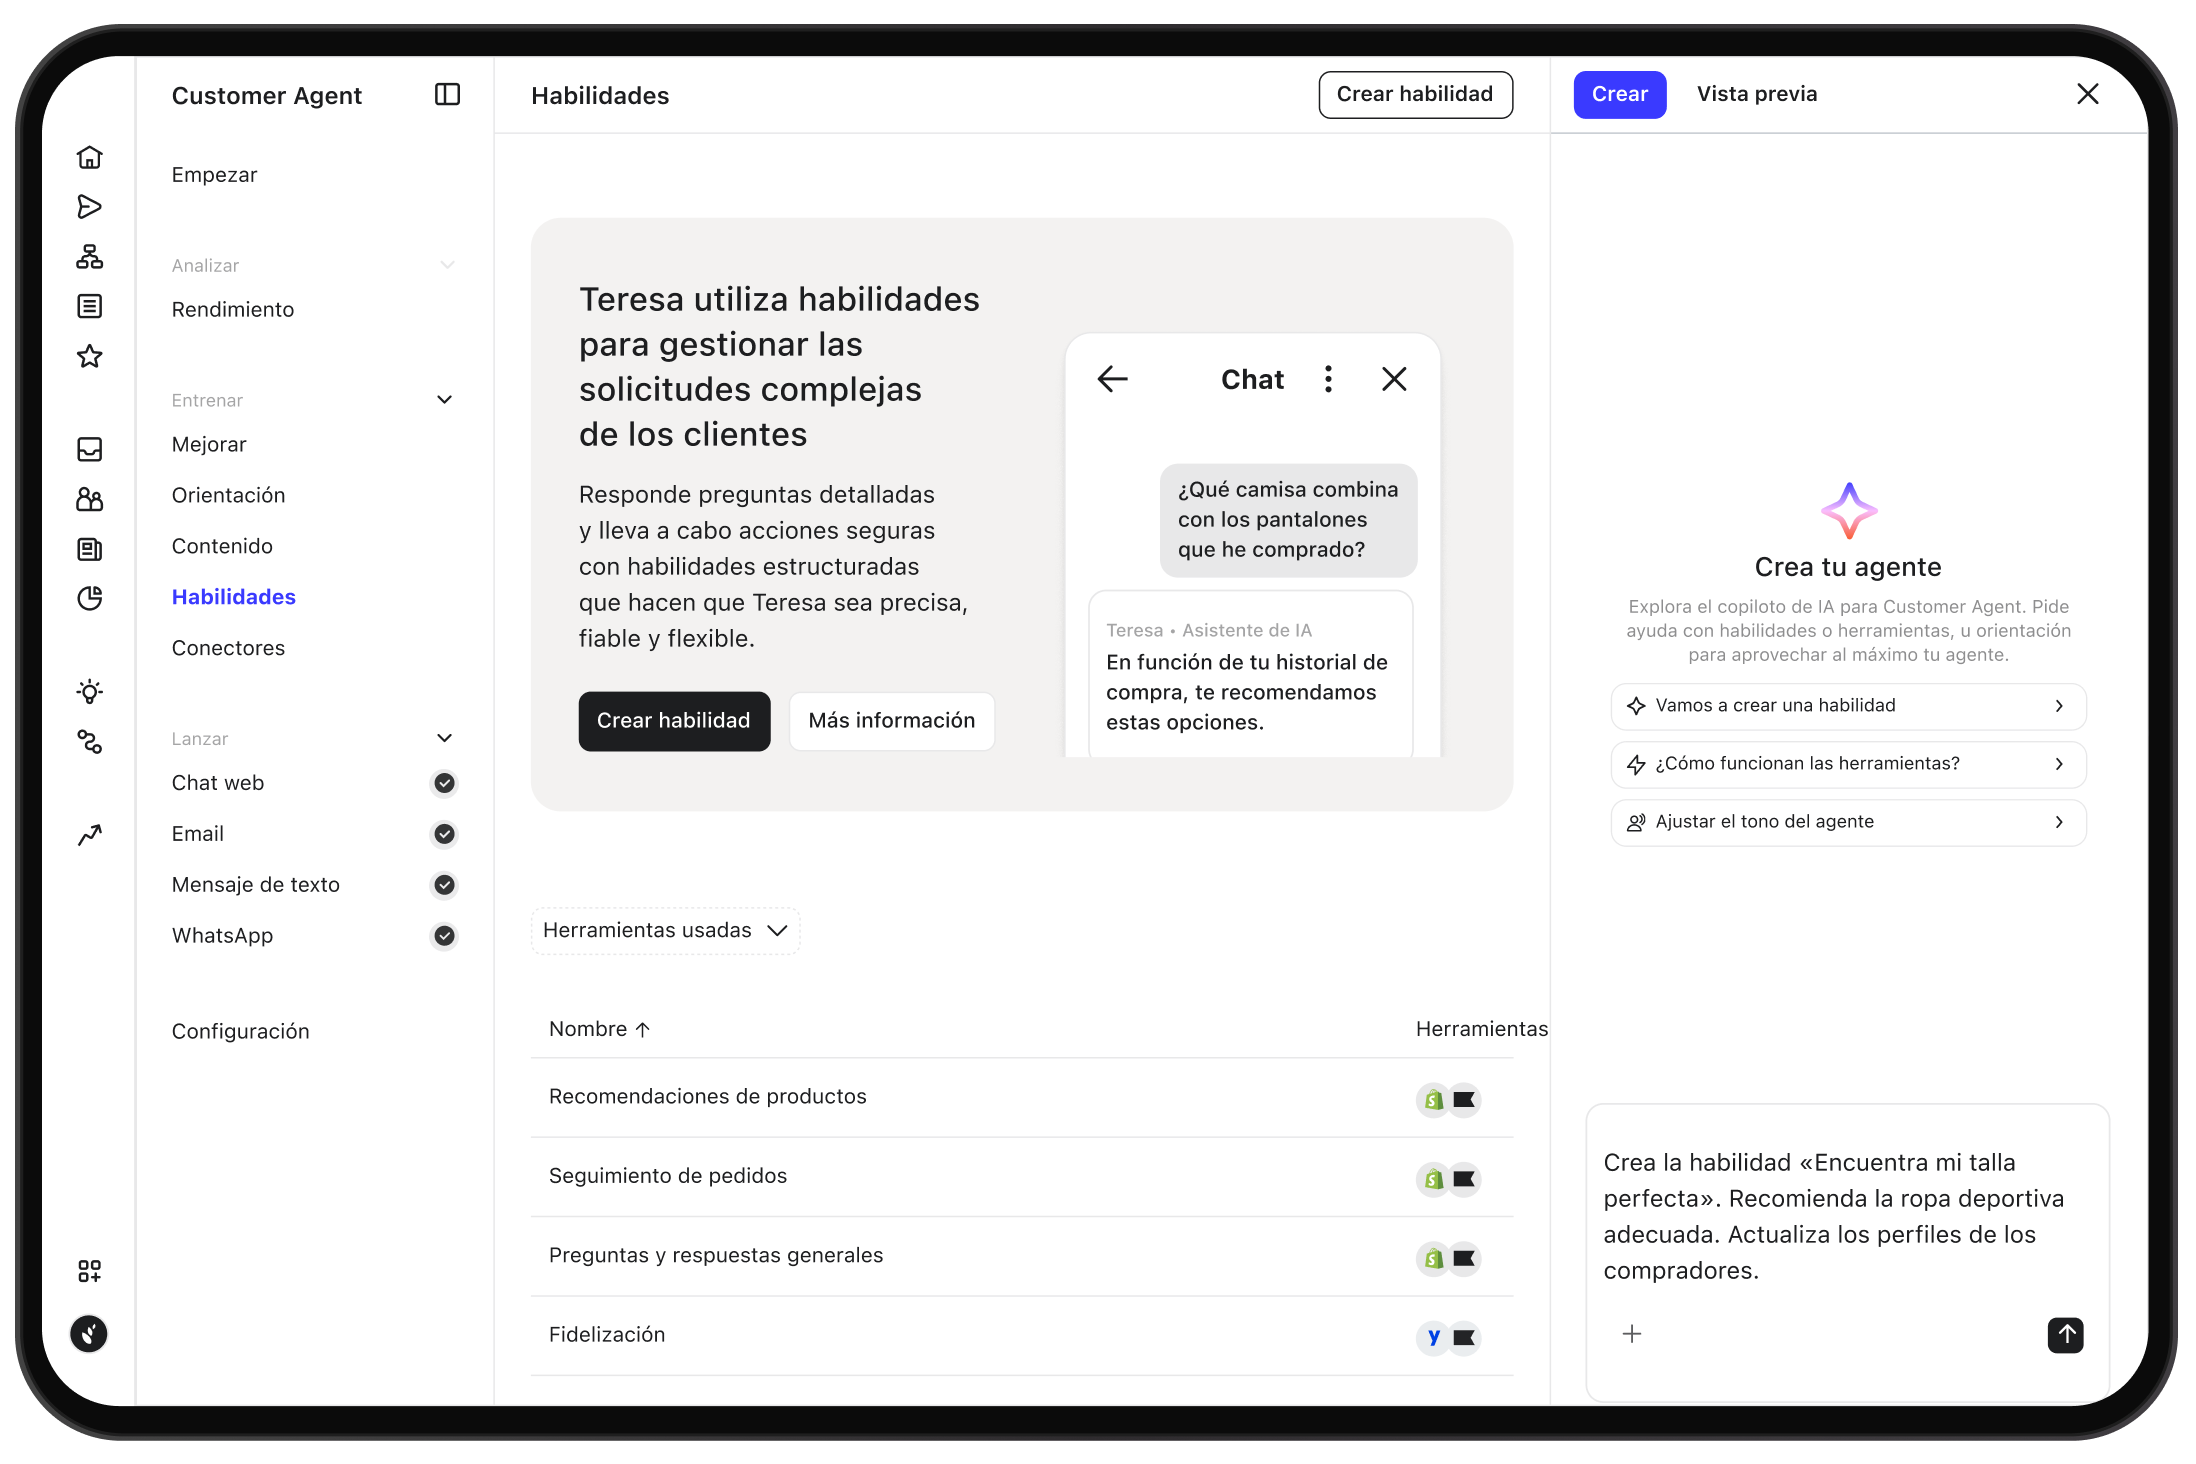Open the send arrow icon in rail

point(90,206)
